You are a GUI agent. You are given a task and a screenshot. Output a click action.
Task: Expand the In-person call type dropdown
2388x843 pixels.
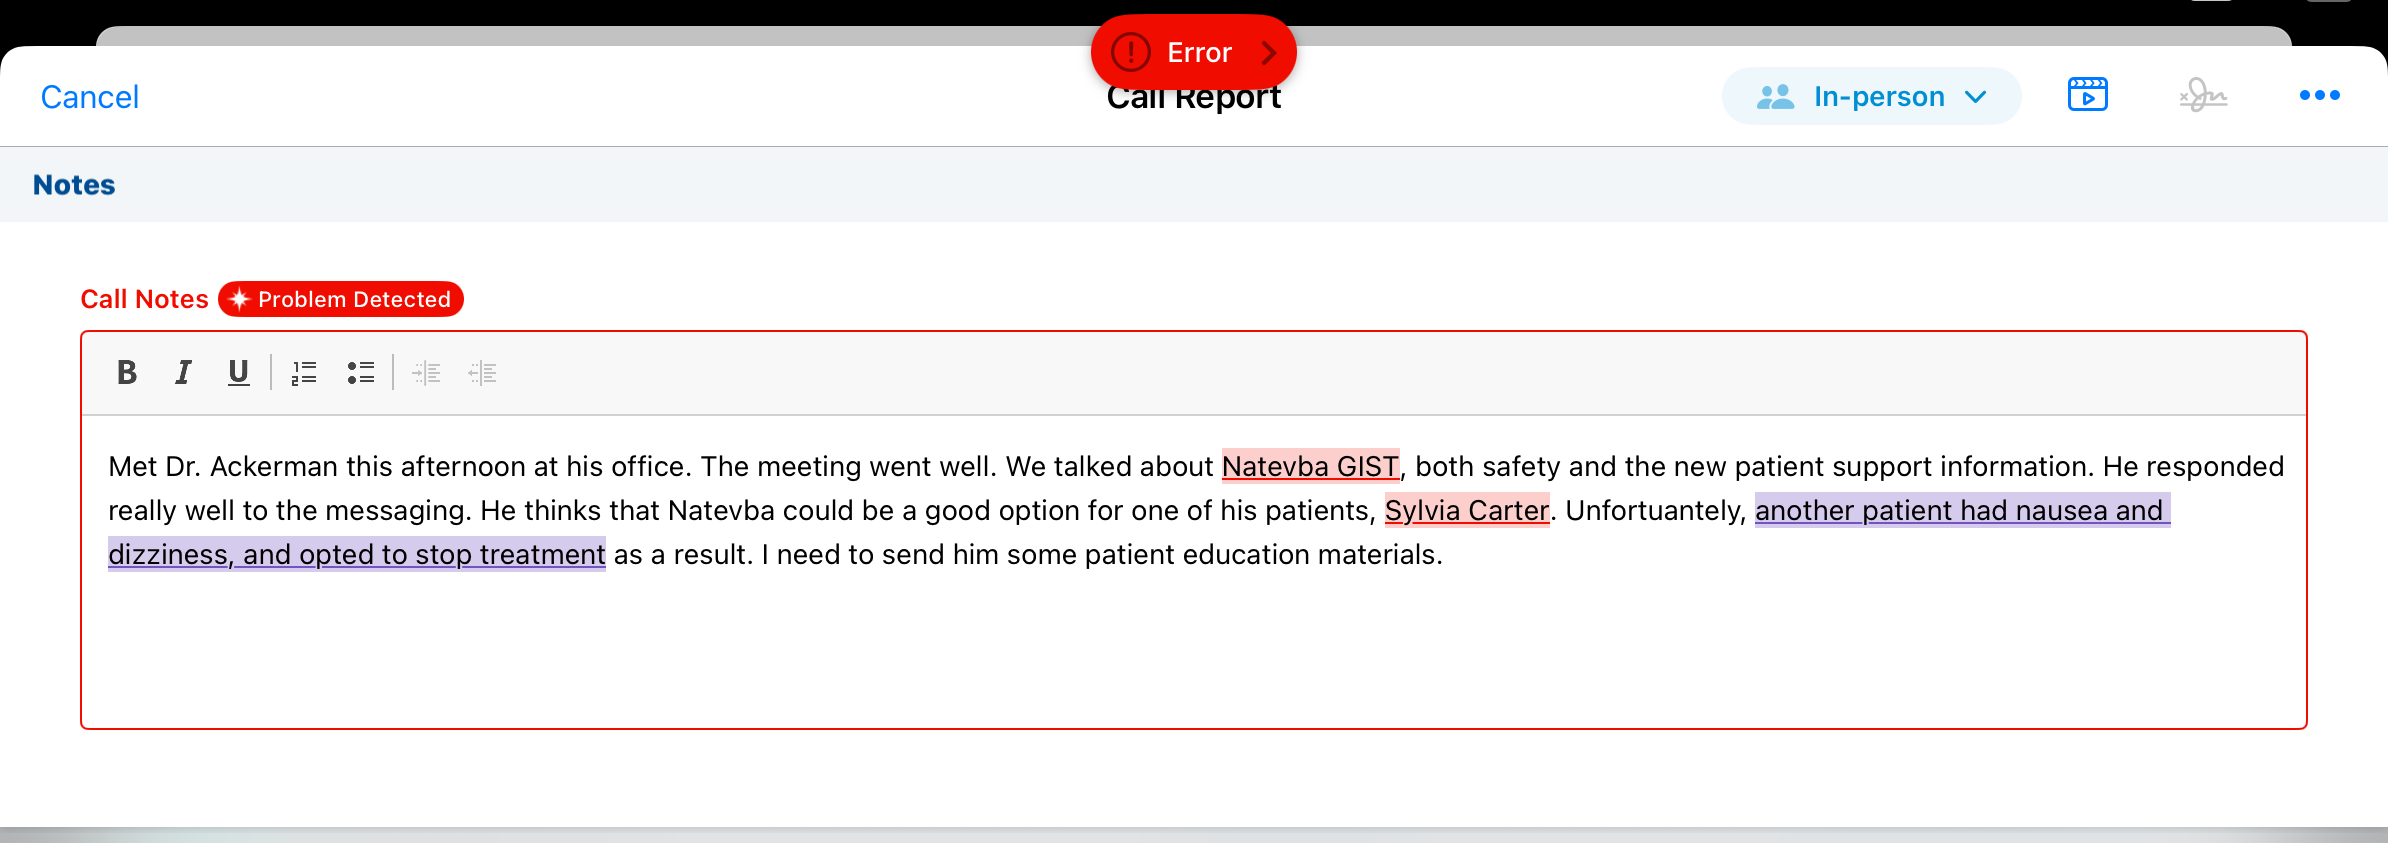(1871, 96)
